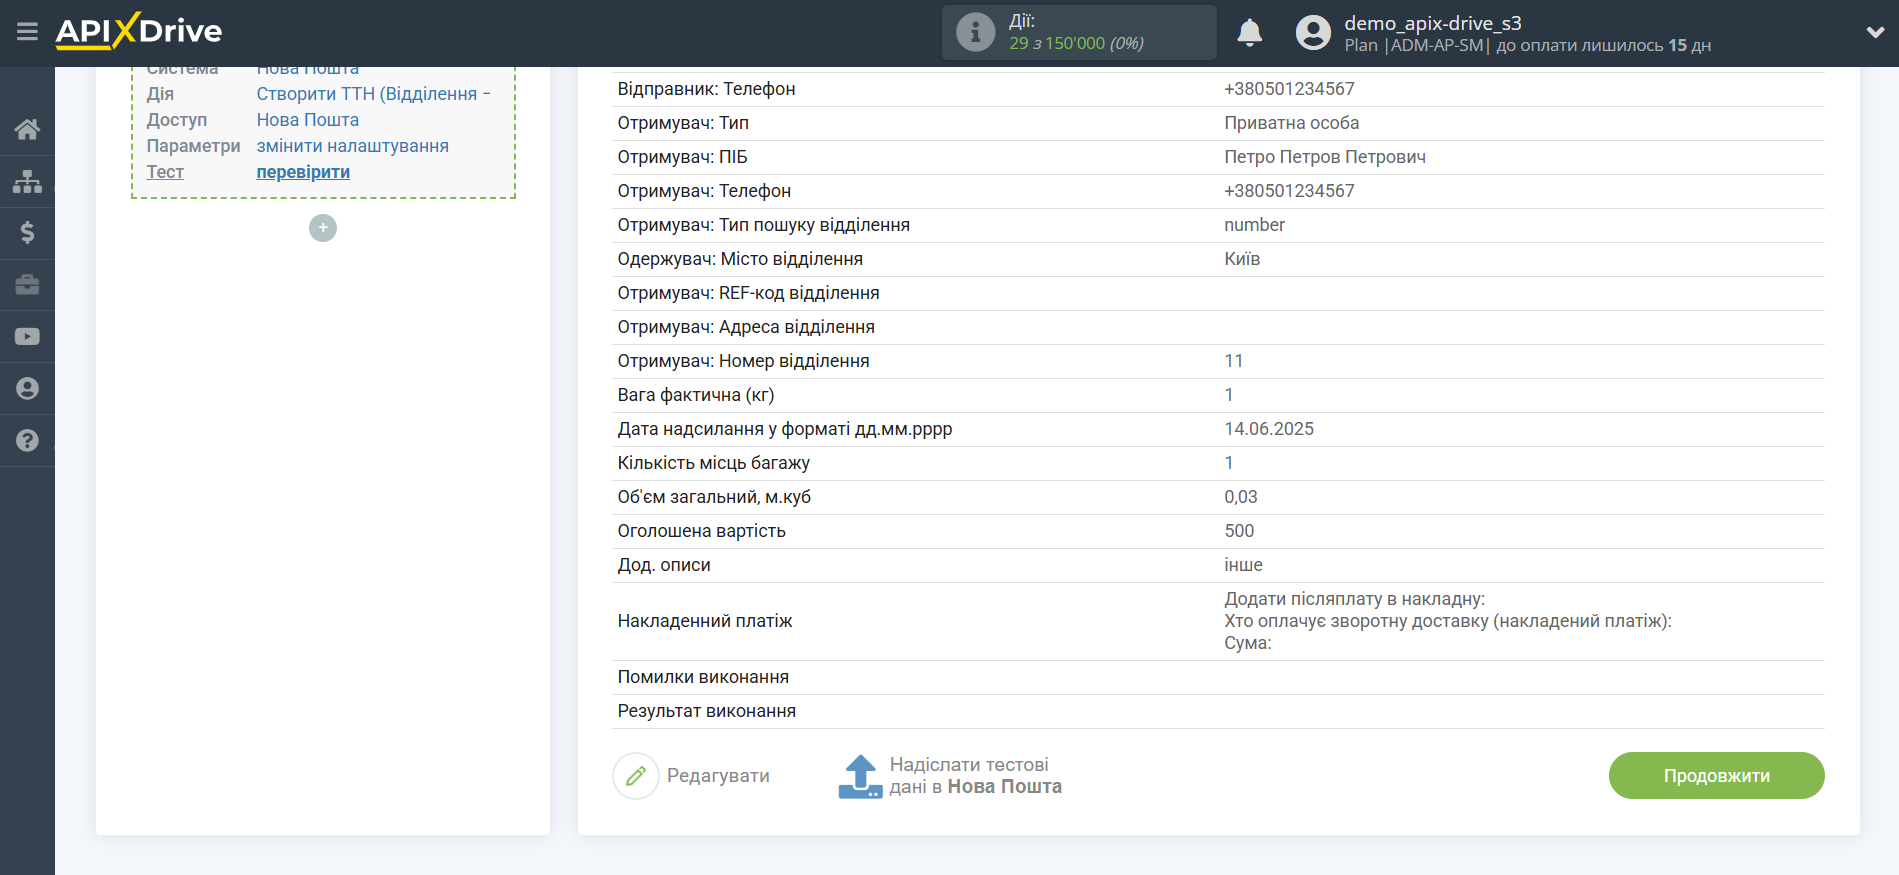Select Отримувач: Телефон row label
The image size is (1899, 875).
click(704, 191)
